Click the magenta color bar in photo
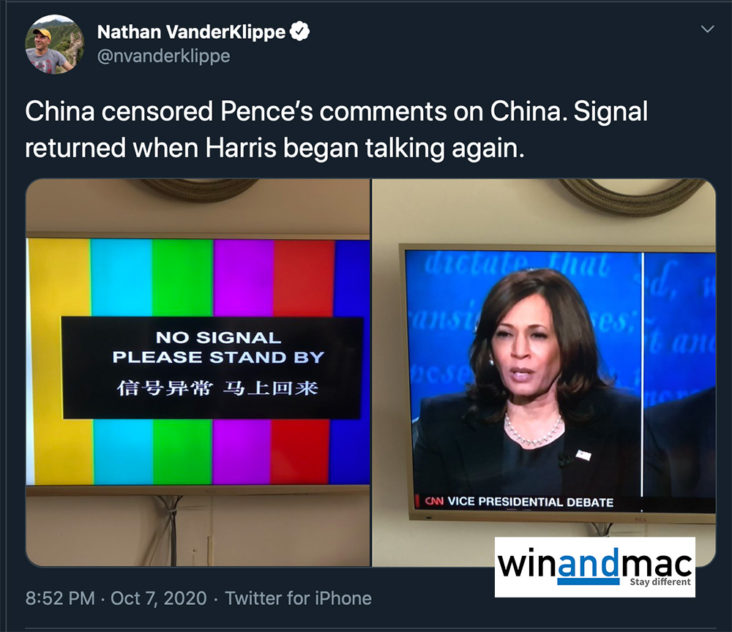Viewport: 732px width, 632px height. (x=242, y=279)
